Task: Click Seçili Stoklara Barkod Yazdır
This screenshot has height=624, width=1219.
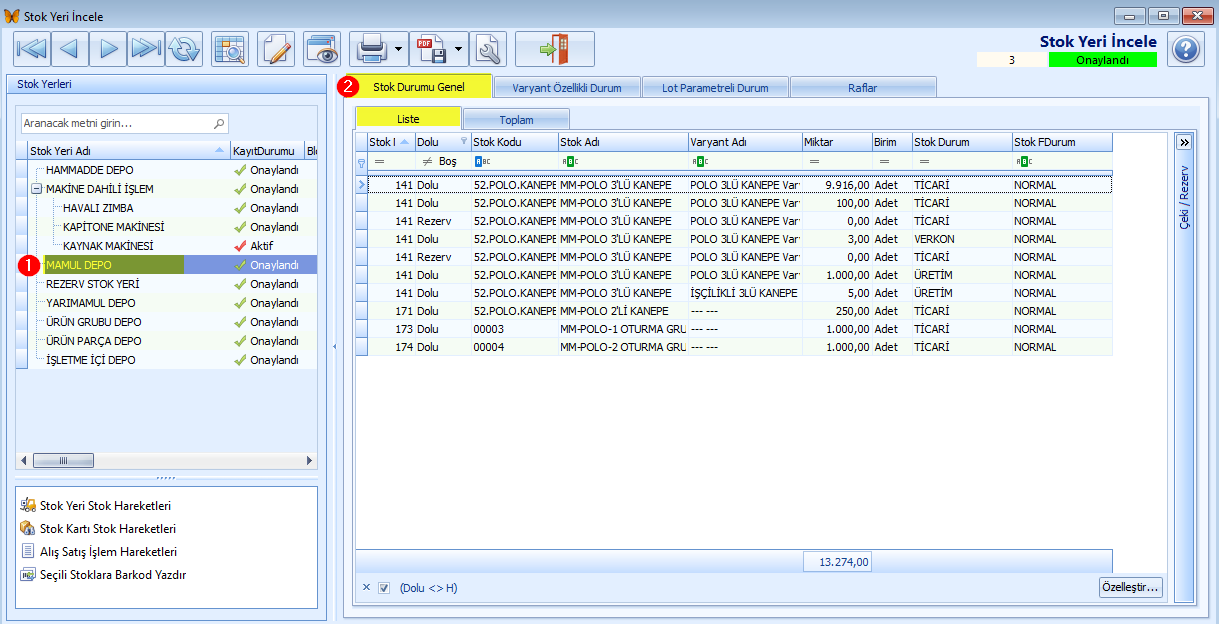Action: [x=112, y=575]
